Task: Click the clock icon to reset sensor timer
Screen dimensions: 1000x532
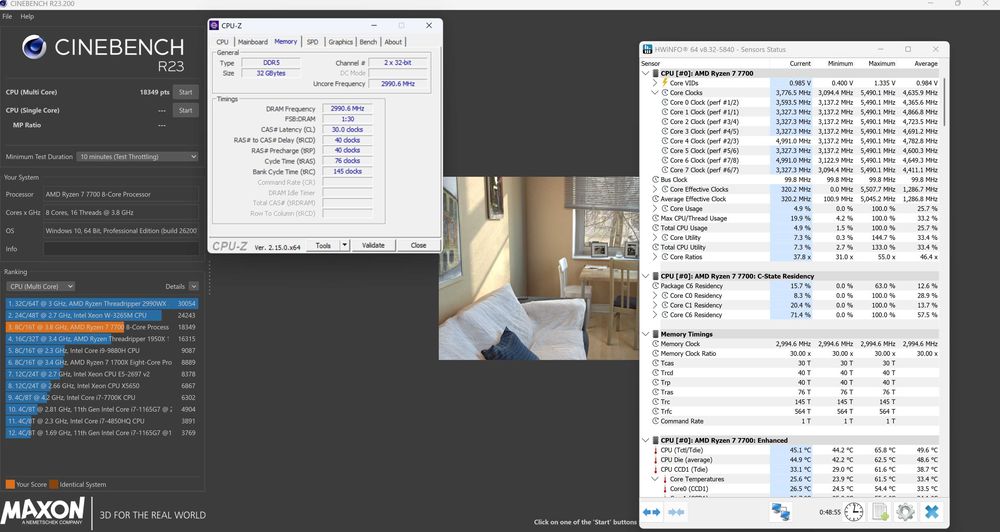Action: [x=853, y=512]
